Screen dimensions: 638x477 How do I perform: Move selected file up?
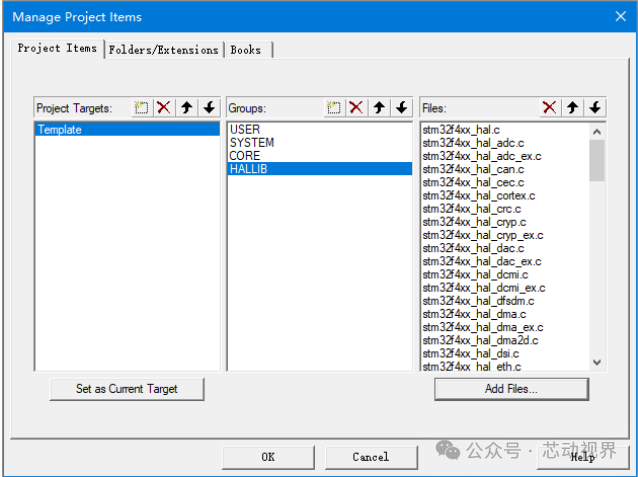coord(572,108)
